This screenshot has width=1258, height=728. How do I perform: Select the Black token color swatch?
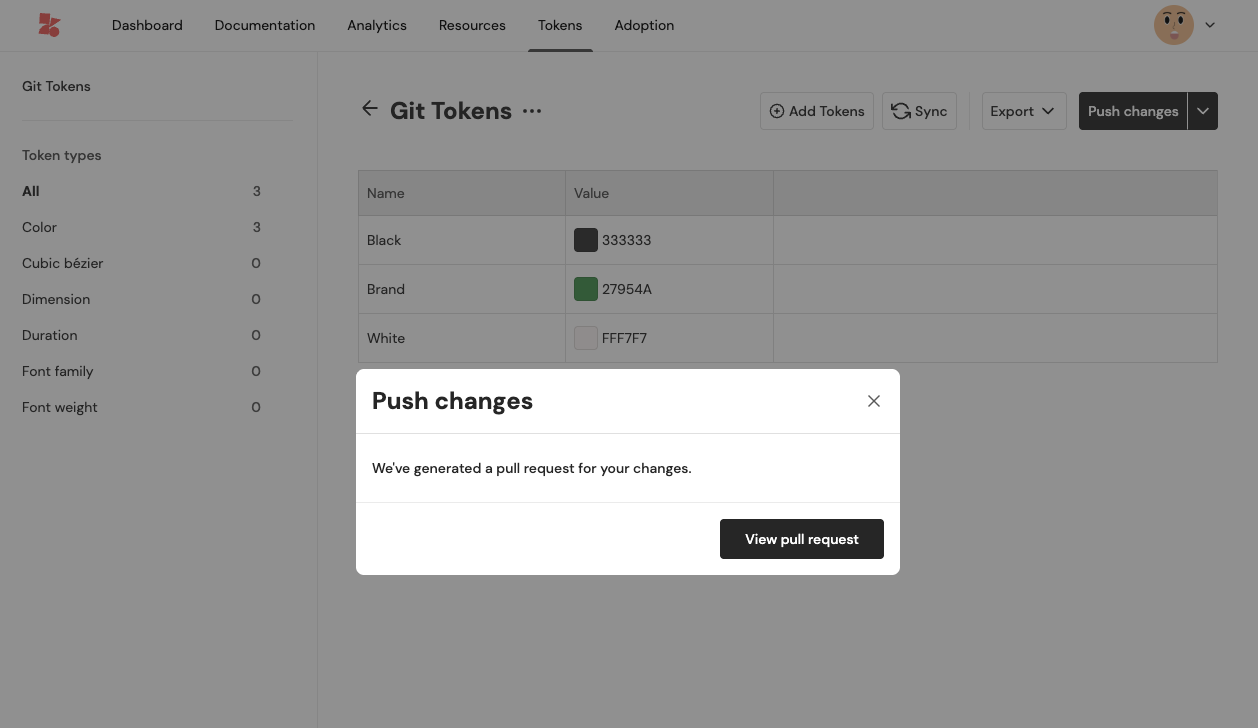(x=586, y=240)
